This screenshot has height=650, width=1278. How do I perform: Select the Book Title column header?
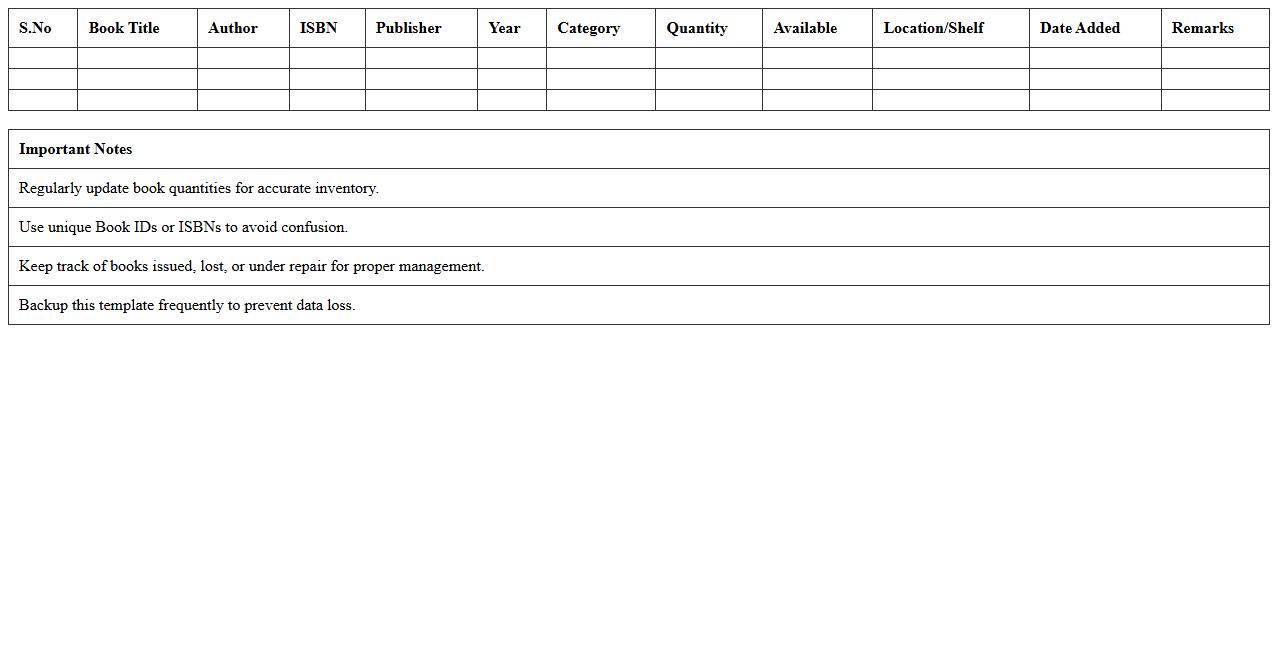[124, 28]
